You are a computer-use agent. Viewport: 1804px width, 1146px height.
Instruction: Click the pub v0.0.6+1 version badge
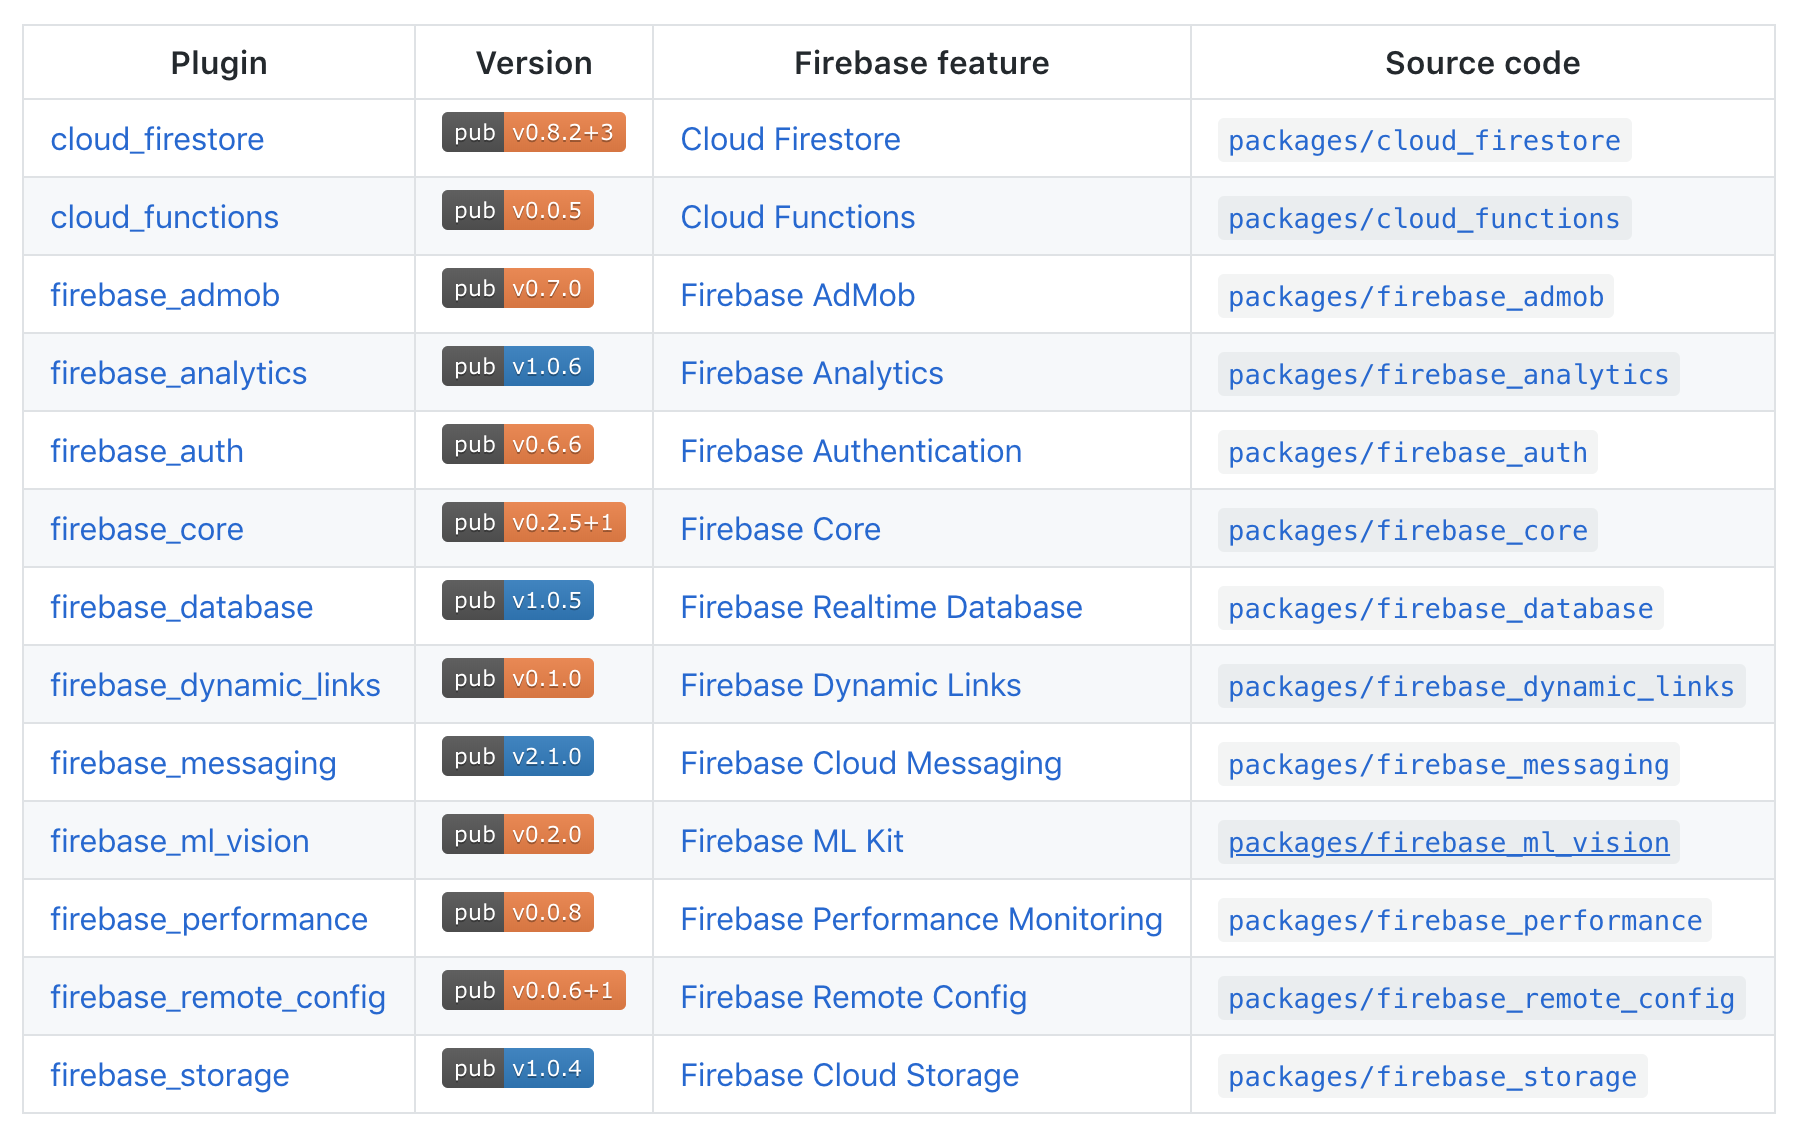pos(534,990)
